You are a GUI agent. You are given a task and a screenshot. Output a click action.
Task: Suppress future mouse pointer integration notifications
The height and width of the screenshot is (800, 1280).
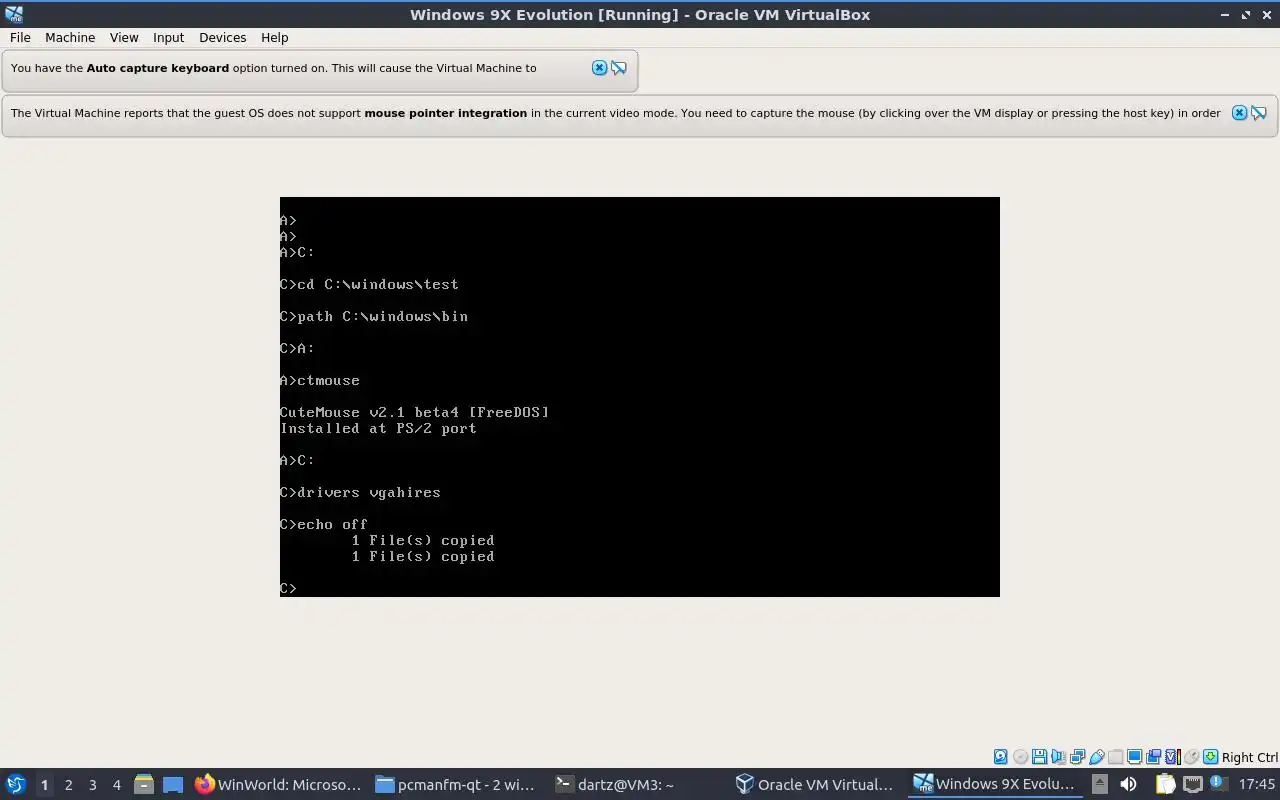click(1259, 113)
